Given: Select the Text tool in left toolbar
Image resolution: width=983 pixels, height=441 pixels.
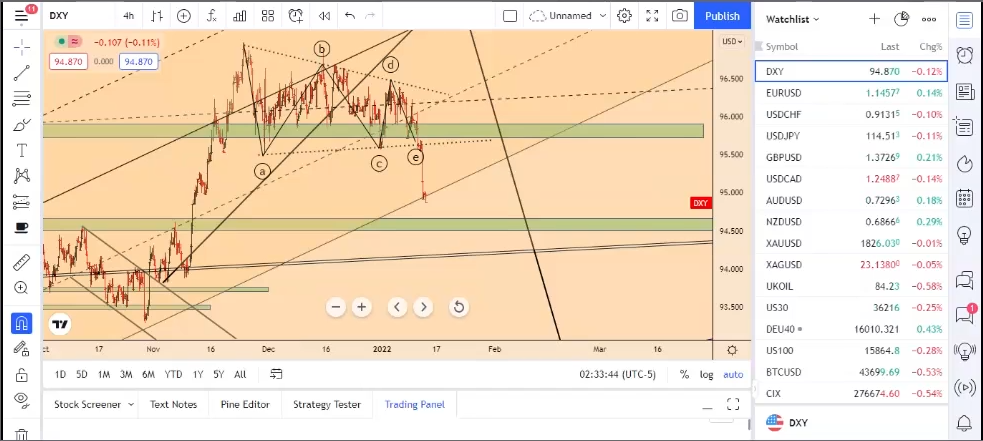Looking at the screenshot, I should 21,150.
